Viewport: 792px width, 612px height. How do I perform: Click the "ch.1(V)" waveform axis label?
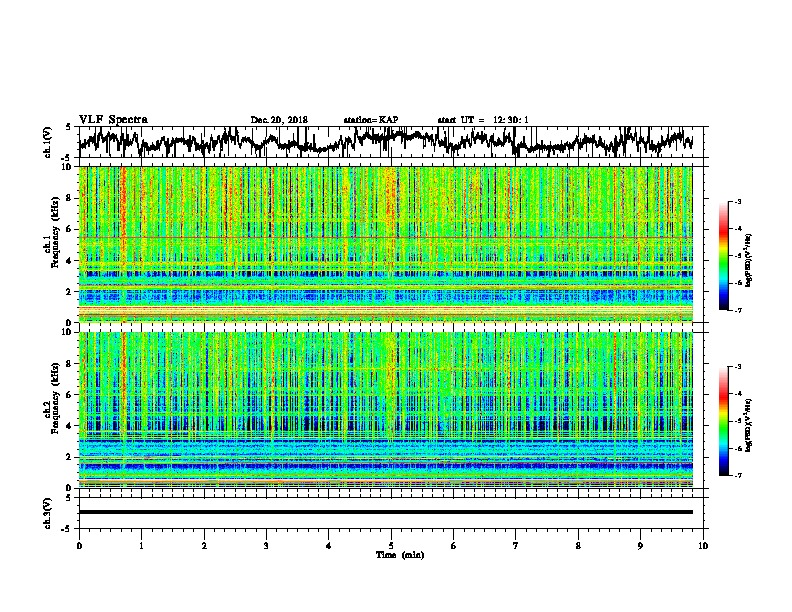click(48, 142)
